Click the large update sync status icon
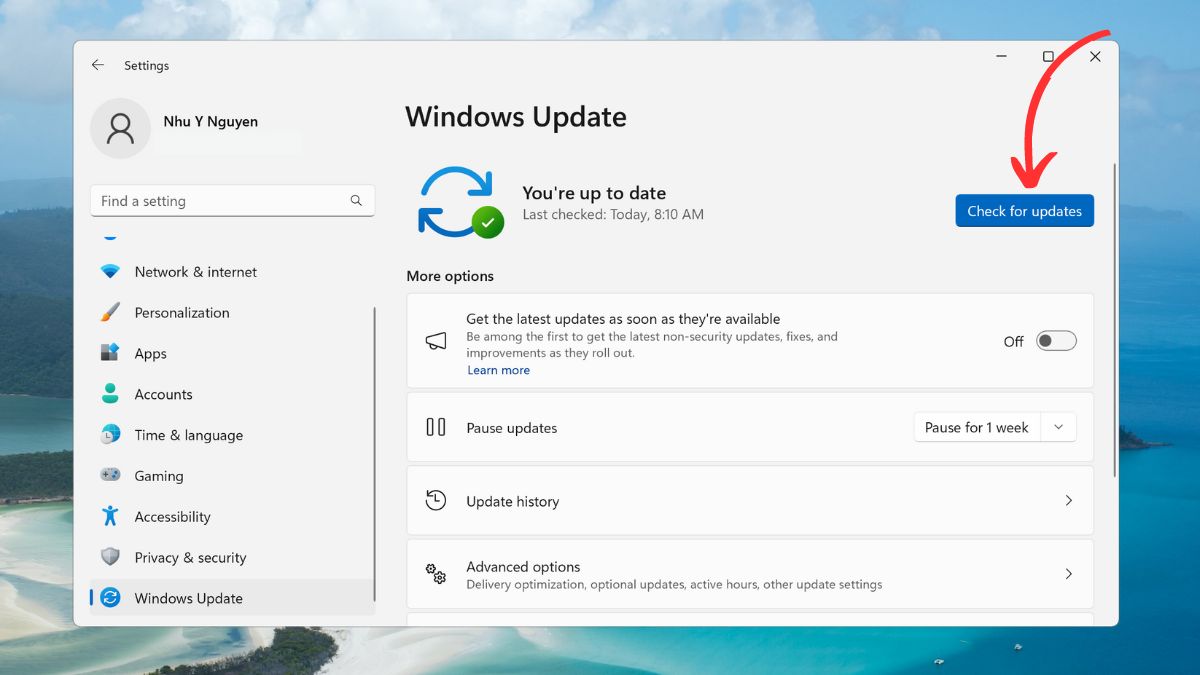The width and height of the screenshot is (1200, 675). [x=459, y=202]
